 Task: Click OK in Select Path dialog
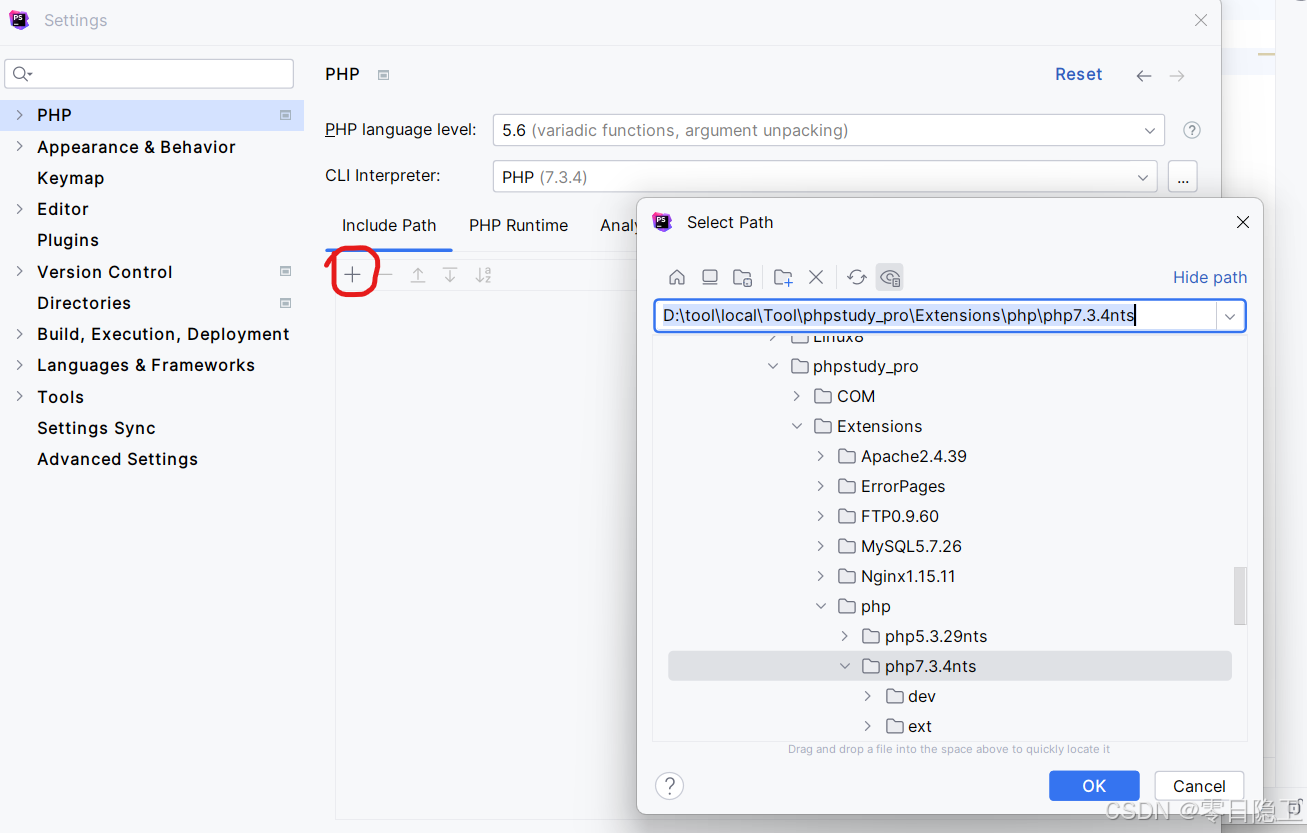[x=1094, y=786]
